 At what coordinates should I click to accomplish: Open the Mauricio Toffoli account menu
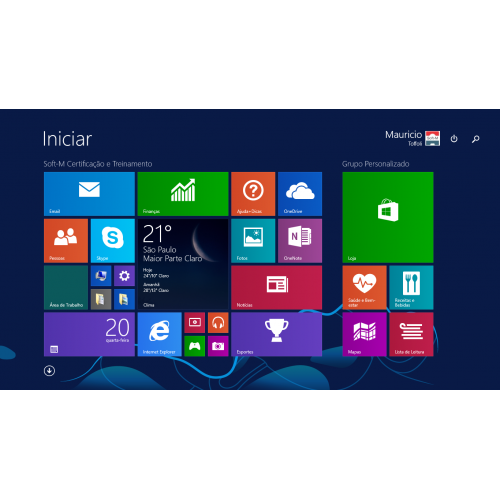[413, 138]
